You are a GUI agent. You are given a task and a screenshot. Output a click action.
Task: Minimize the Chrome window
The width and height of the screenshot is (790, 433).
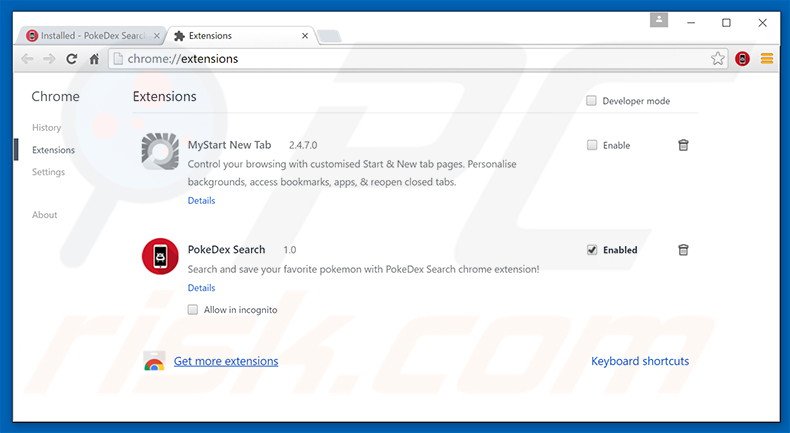(x=691, y=23)
